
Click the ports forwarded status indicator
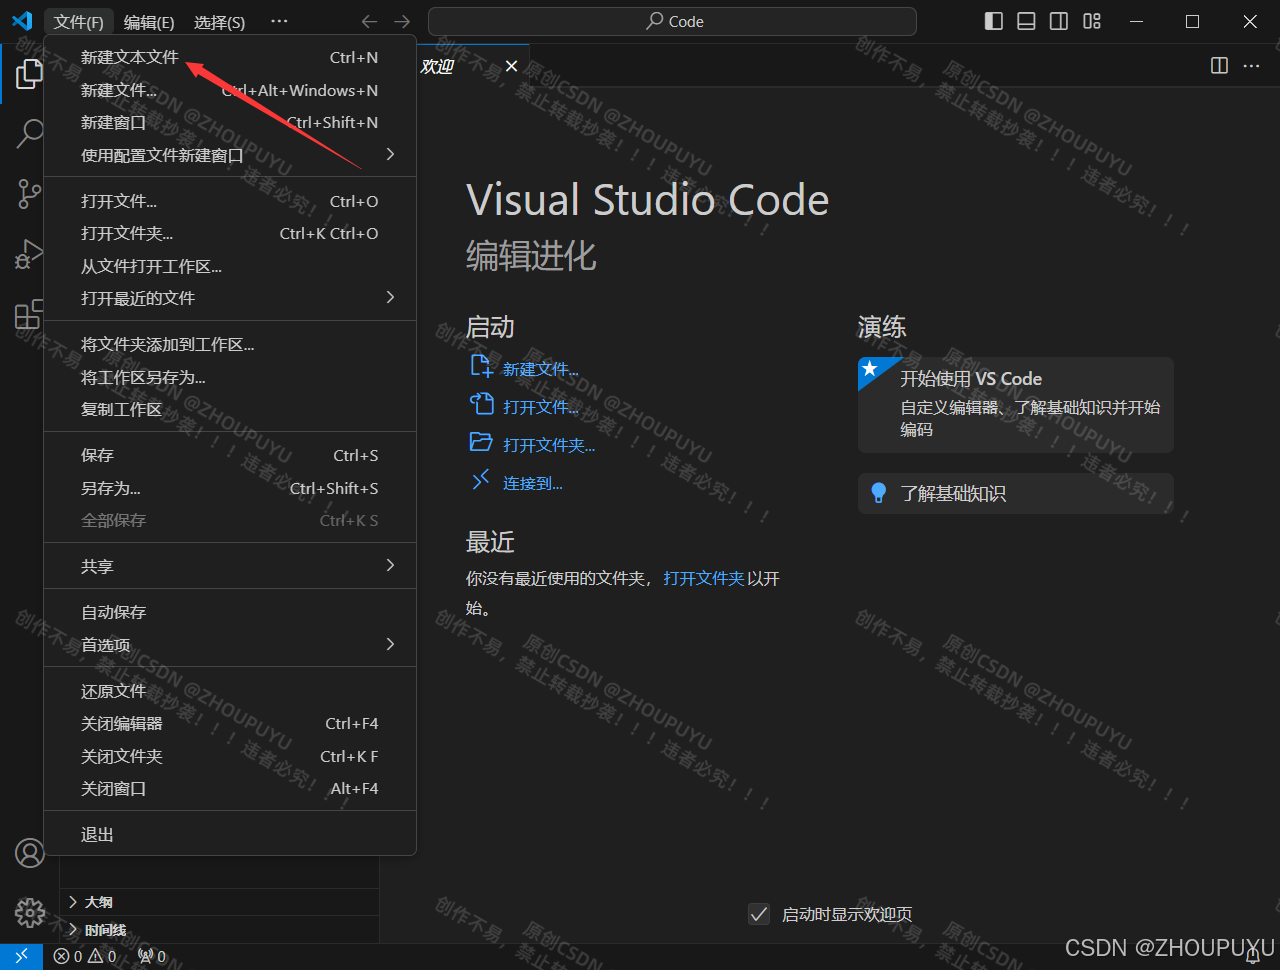coord(152,956)
